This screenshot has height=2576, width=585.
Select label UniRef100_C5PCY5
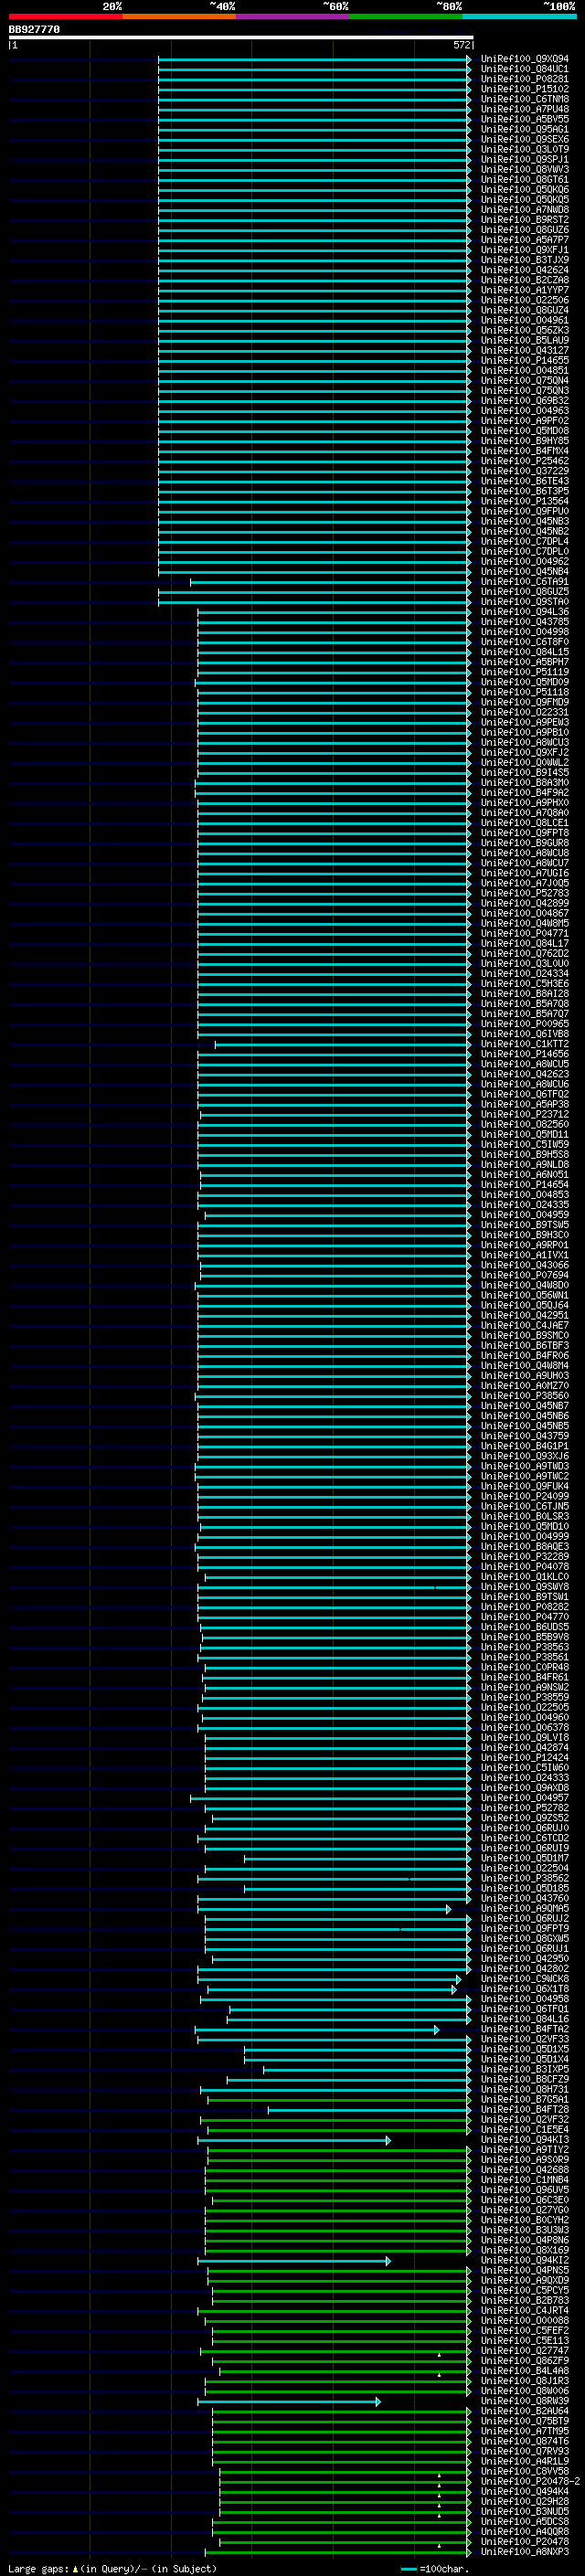(525, 2290)
